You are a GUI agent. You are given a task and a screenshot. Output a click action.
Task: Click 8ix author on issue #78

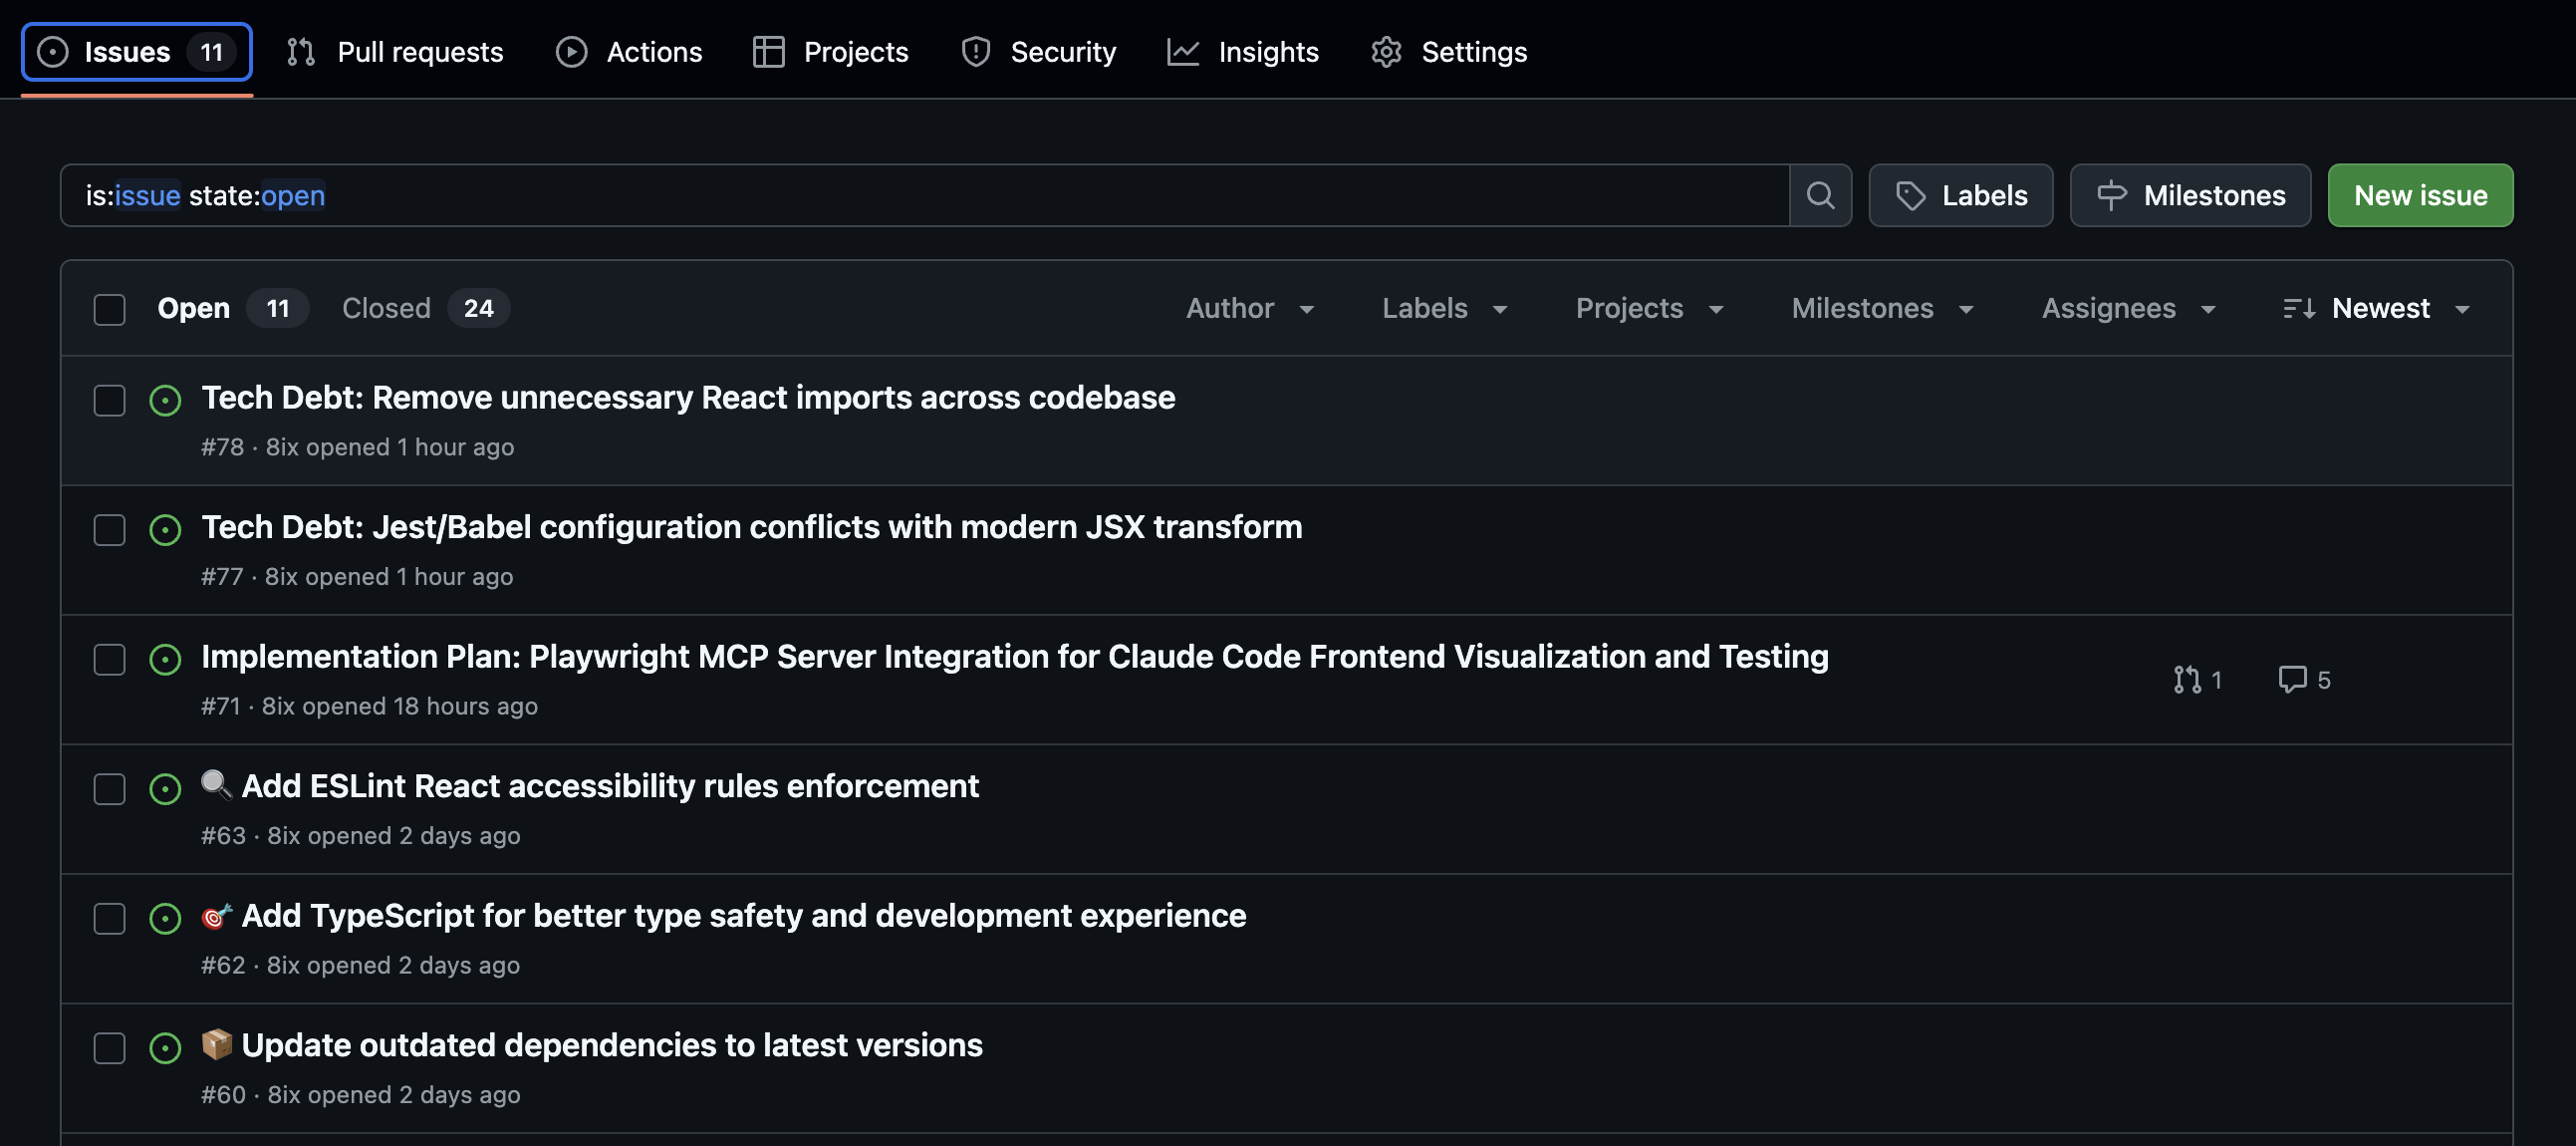click(282, 447)
